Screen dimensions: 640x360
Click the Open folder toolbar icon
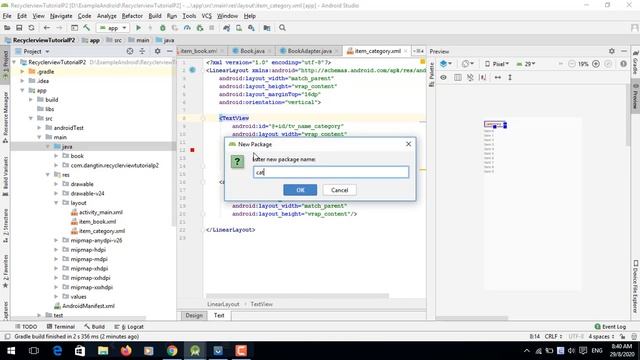[7, 28]
